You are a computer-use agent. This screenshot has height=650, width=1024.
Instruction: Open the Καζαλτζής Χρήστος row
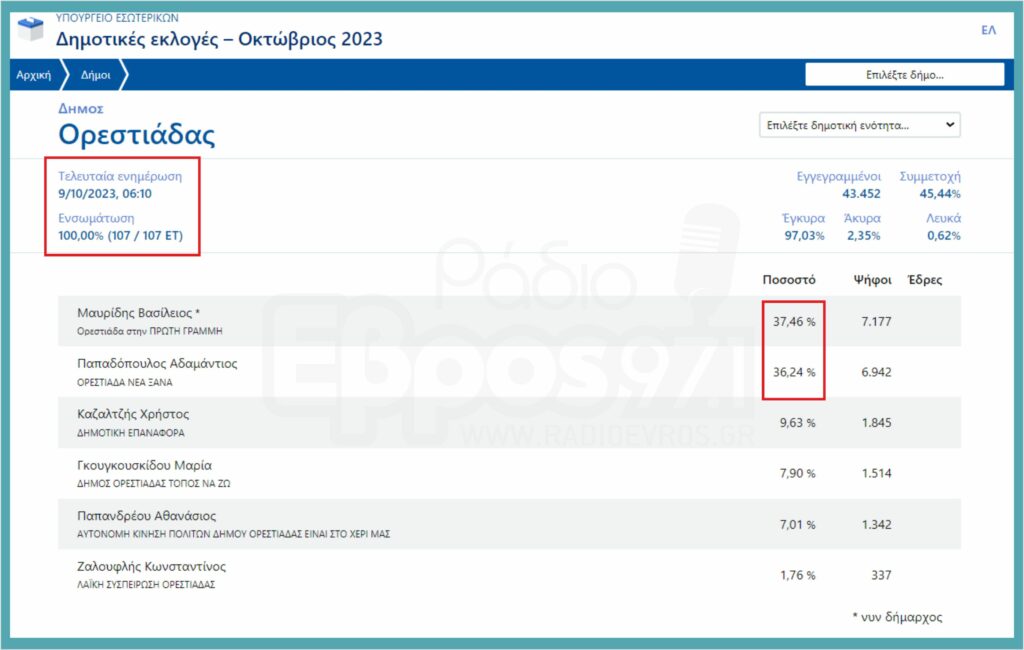pos(133,414)
